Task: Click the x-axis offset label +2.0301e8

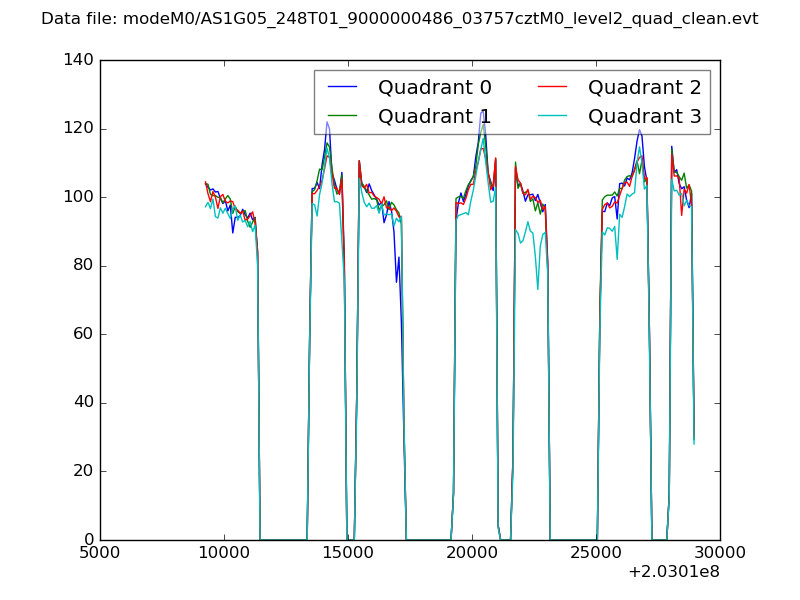Action: (673, 573)
